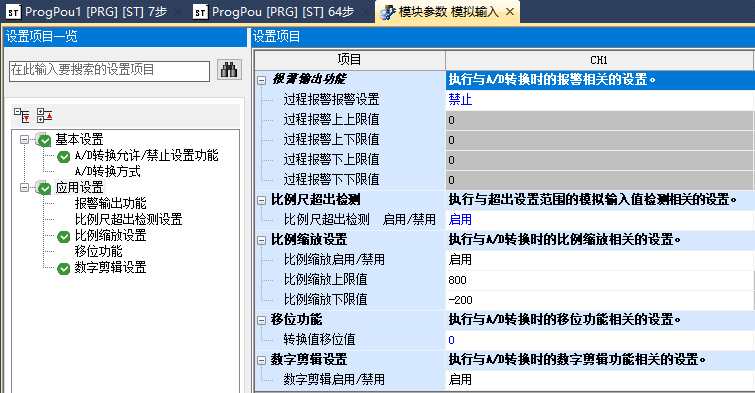Click 比例缩放下限值 cell showing -200
755x393 pixels.
click(599, 300)
